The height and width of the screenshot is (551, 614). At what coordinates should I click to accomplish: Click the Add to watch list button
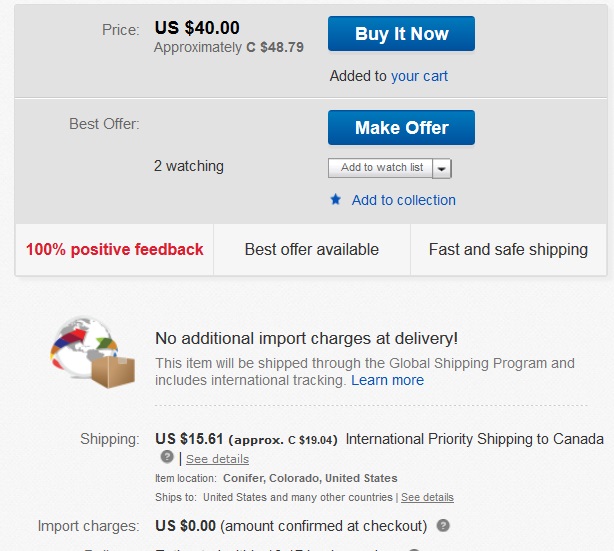381,168
